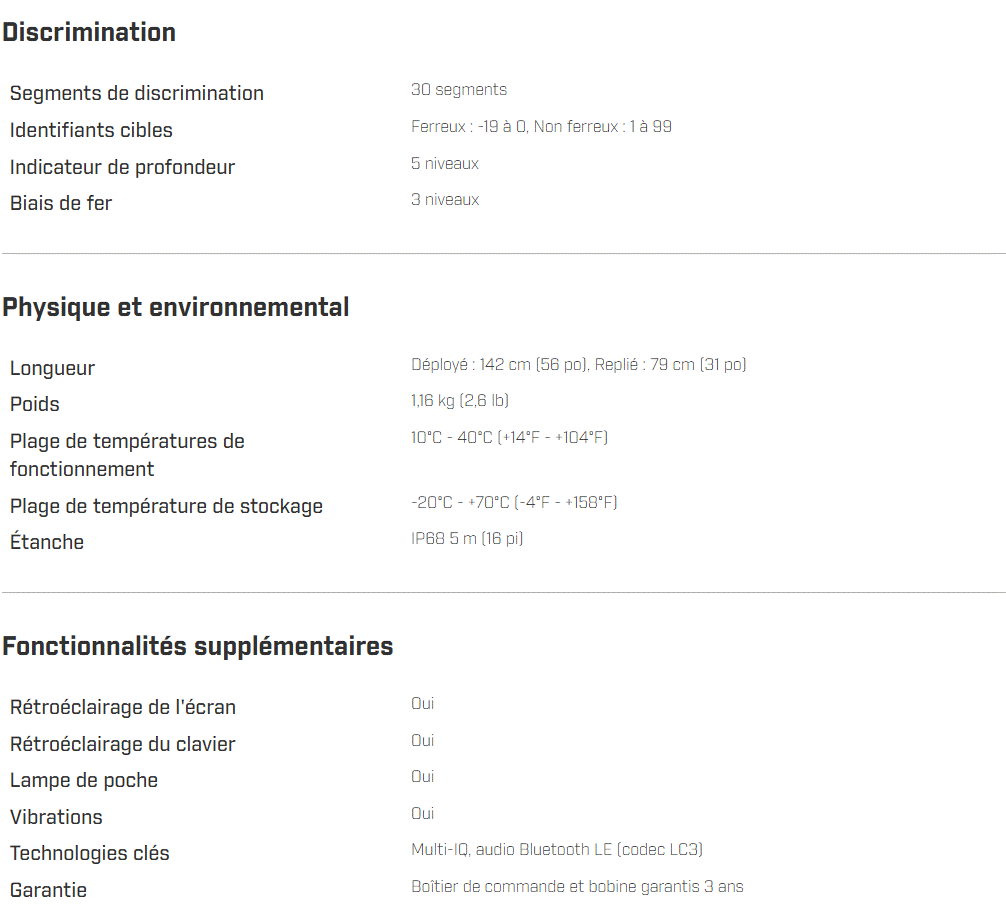Select the 'Plage de températures de fonctionnement' label

pos(127,455)
